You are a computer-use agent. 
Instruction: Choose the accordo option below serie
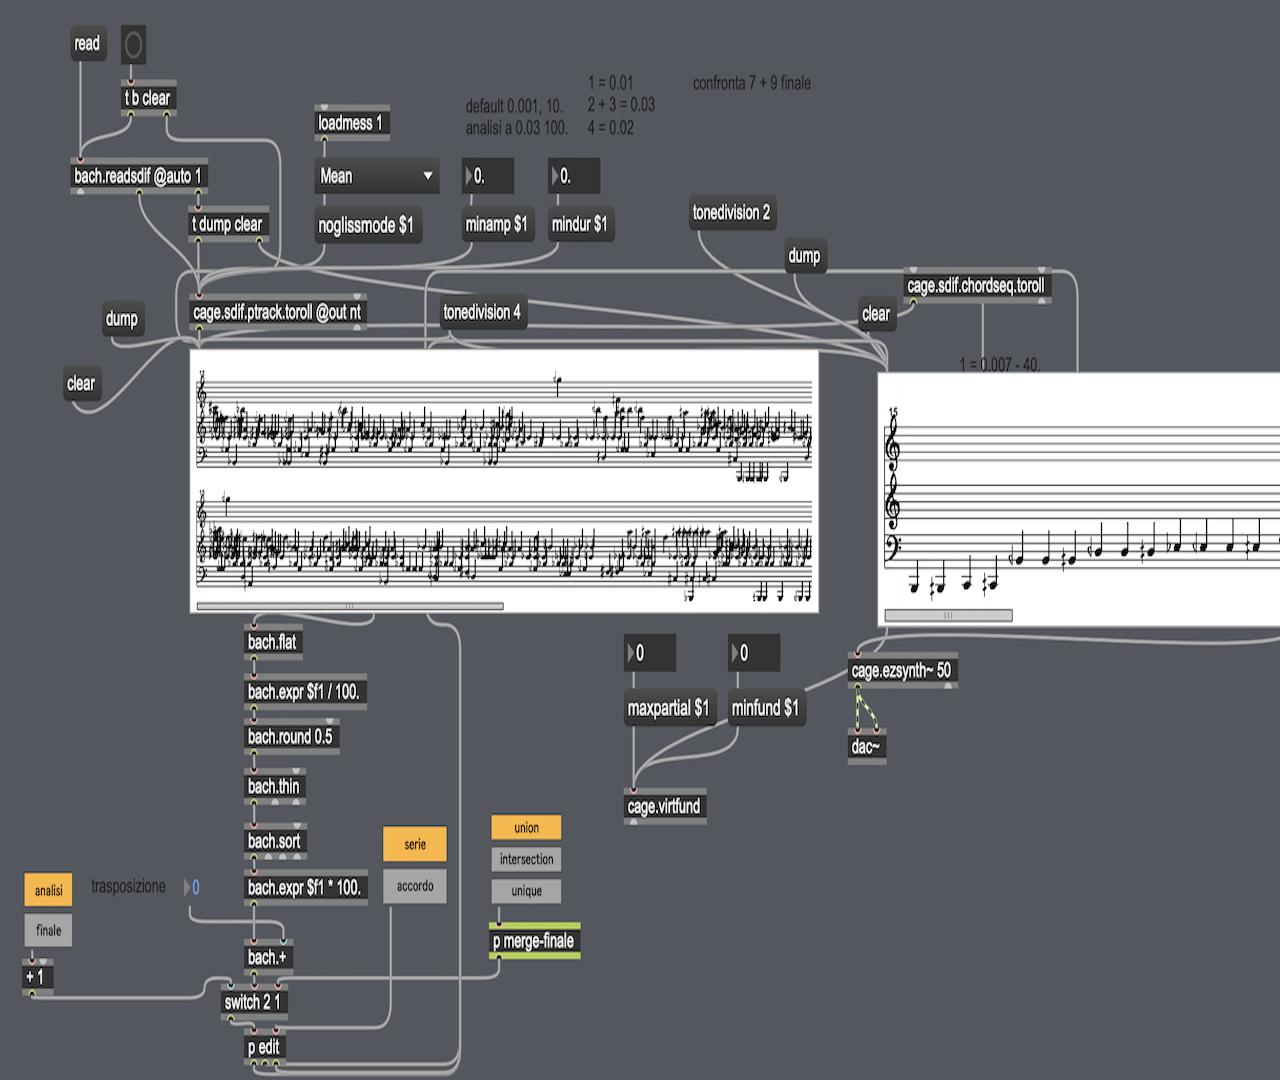[414, 886]
